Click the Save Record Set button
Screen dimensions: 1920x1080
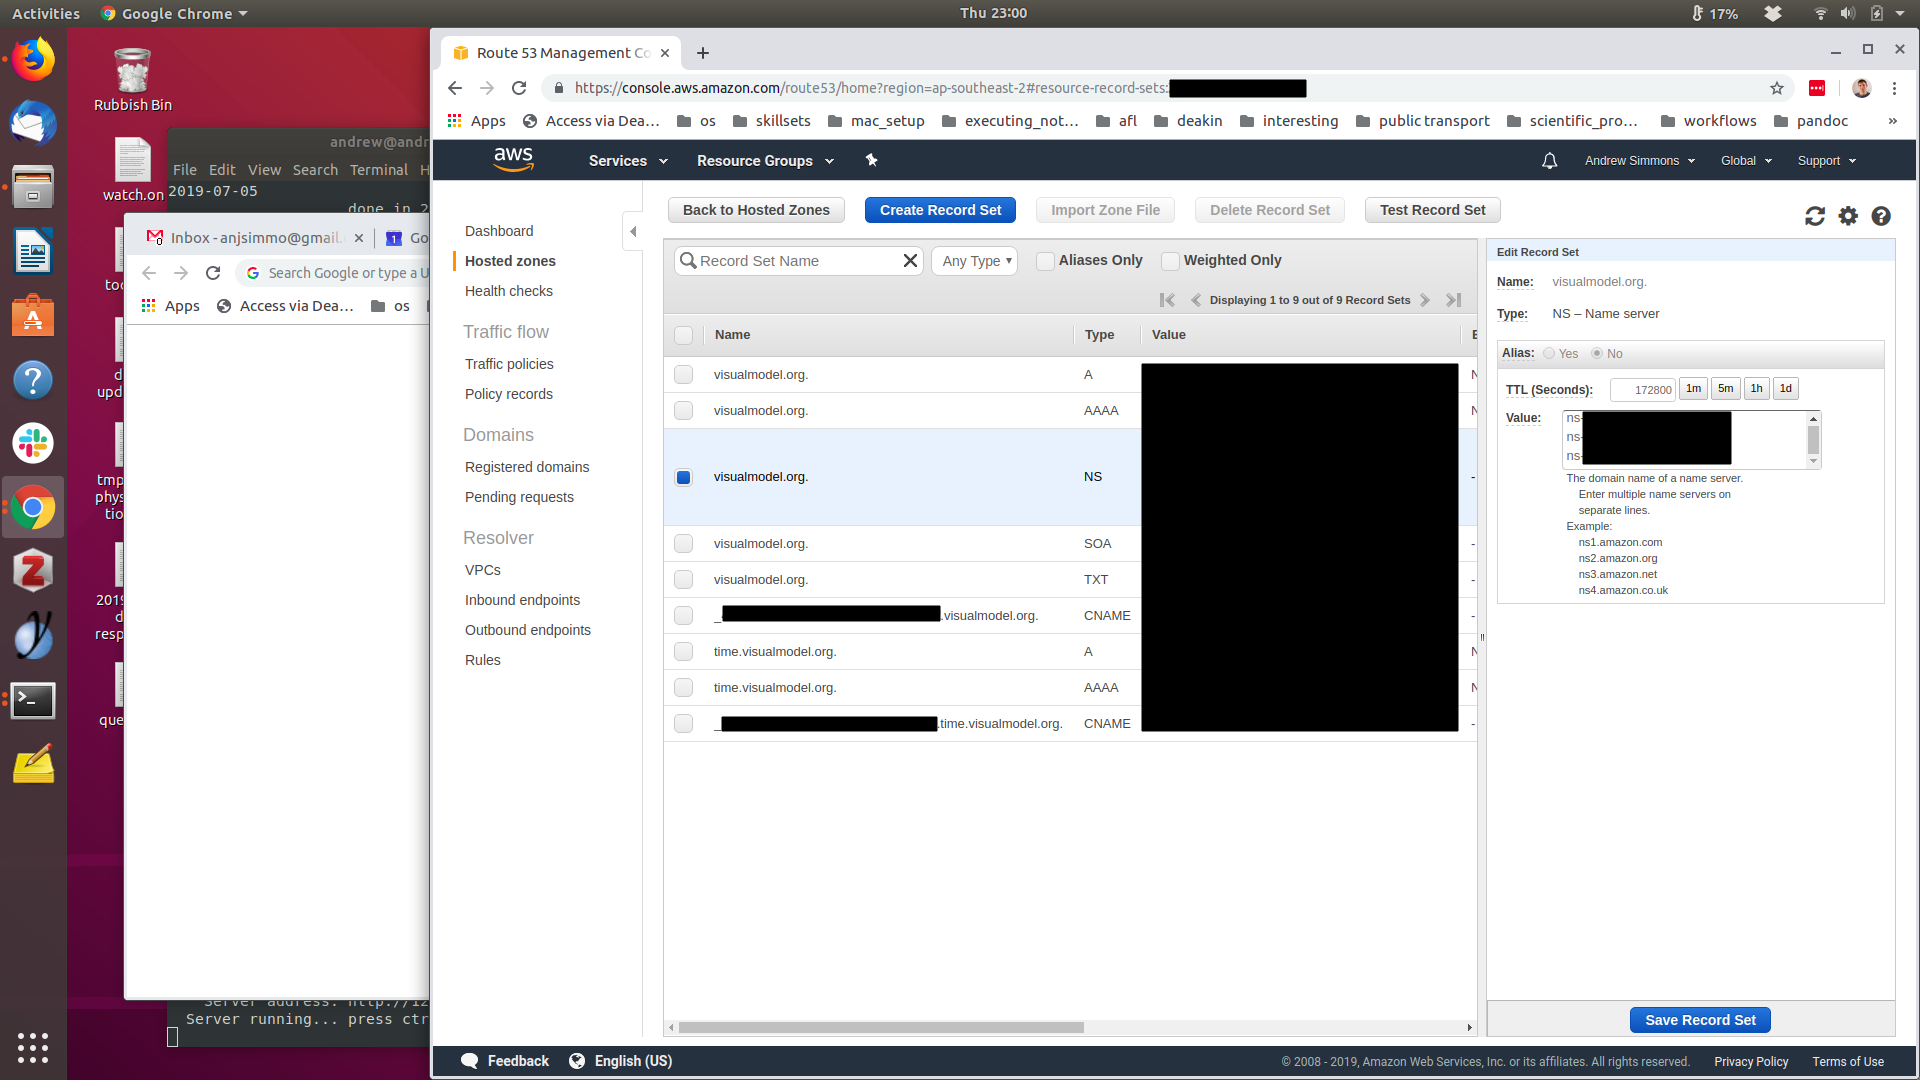point(1699,1020)
